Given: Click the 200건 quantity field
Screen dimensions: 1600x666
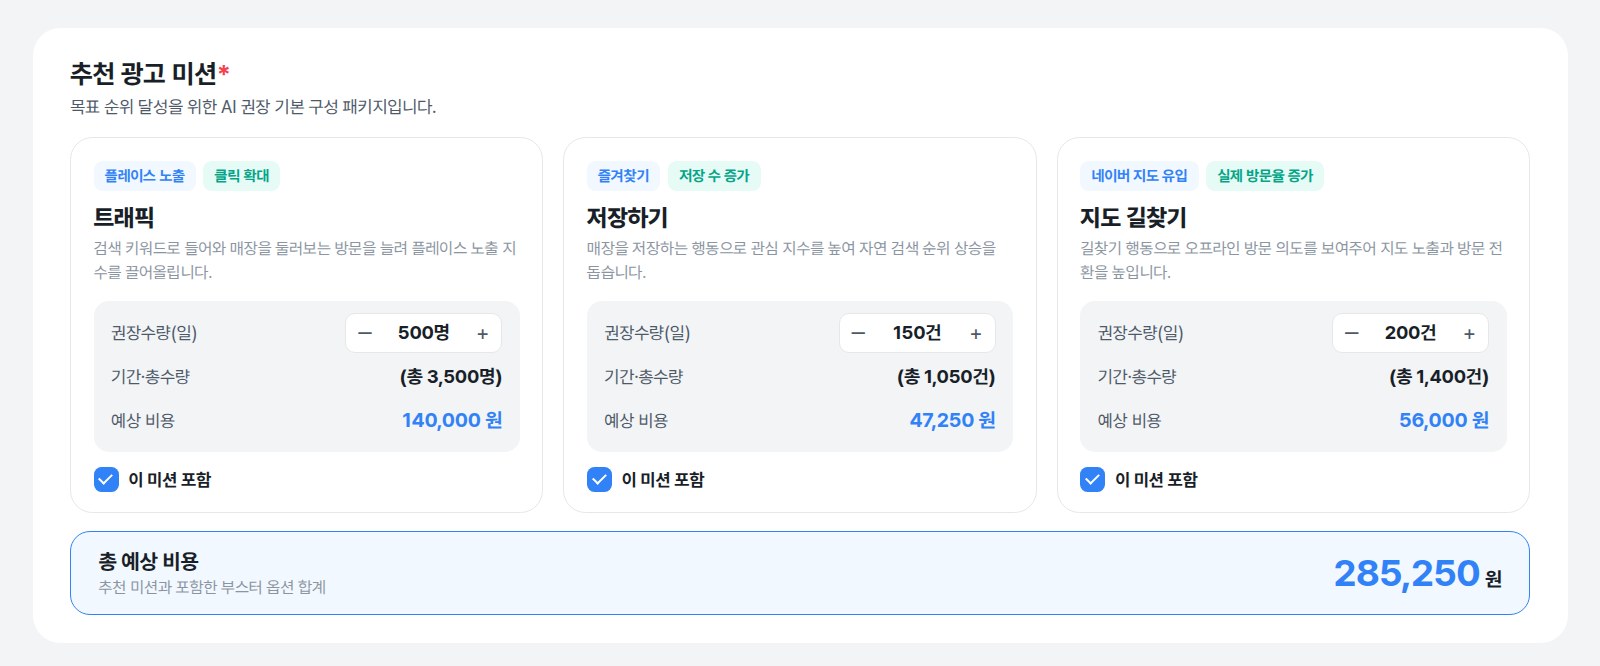Looking at the screenshot, I should click(x=1410, y=333).
